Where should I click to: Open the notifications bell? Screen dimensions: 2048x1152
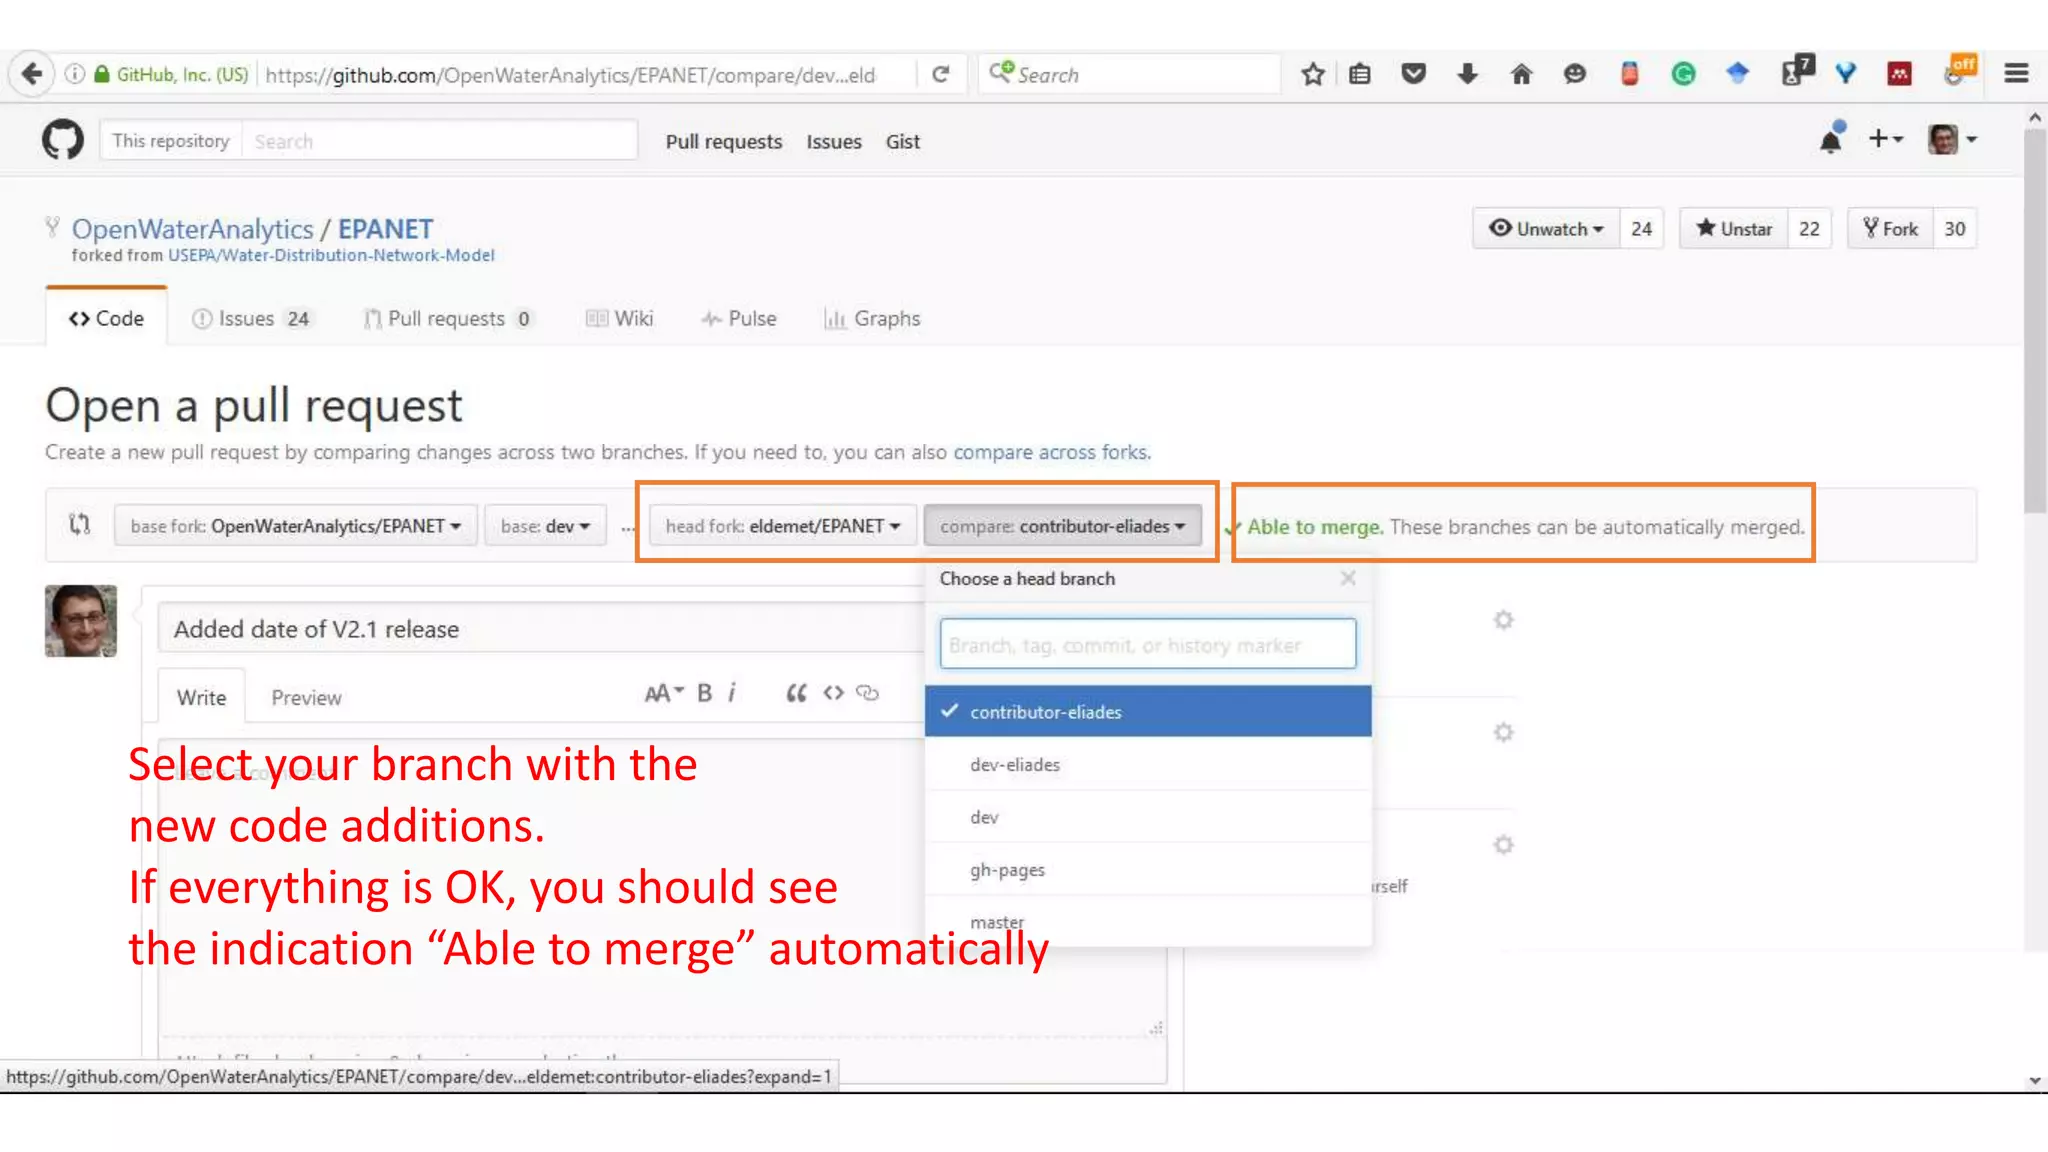[1831, 140]
